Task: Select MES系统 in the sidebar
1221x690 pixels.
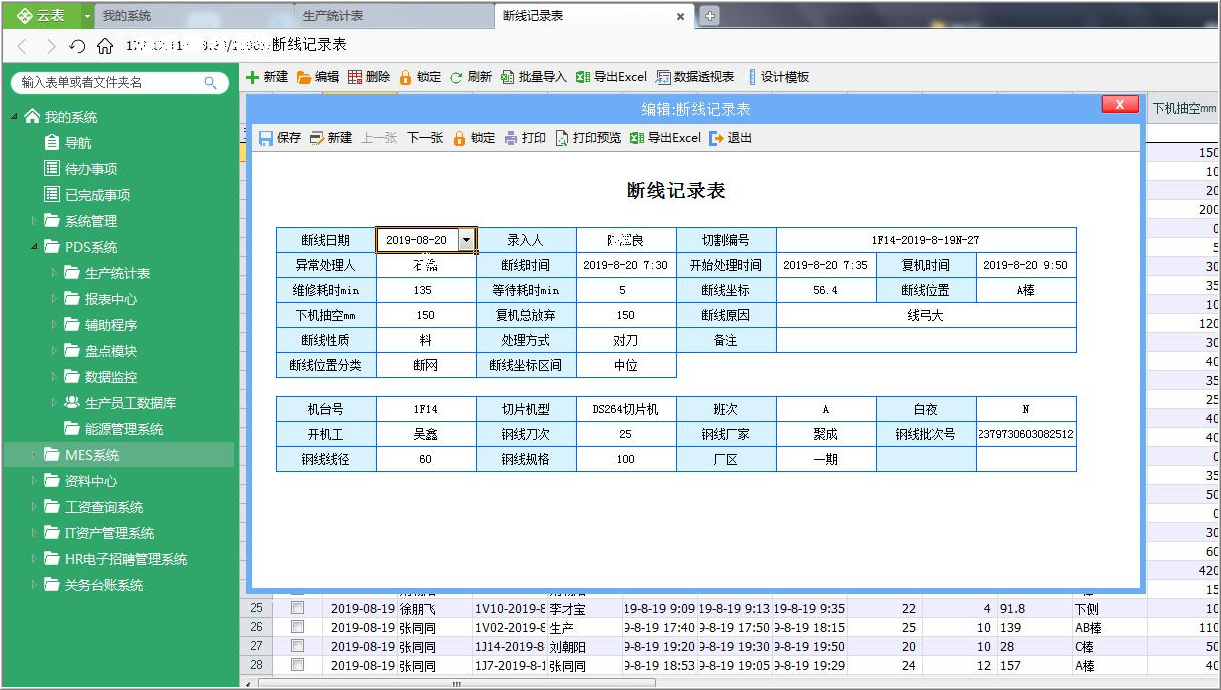Action: pos(92,455)
